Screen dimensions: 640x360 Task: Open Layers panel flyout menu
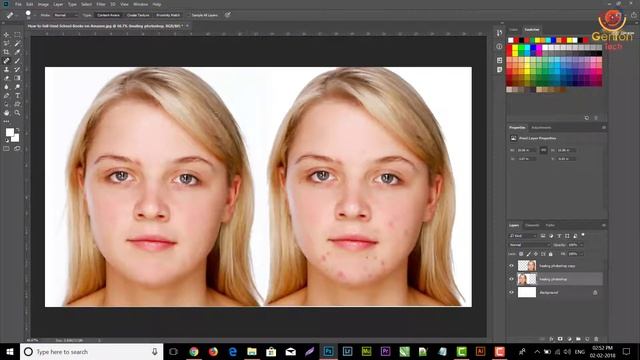click(603, 225)
